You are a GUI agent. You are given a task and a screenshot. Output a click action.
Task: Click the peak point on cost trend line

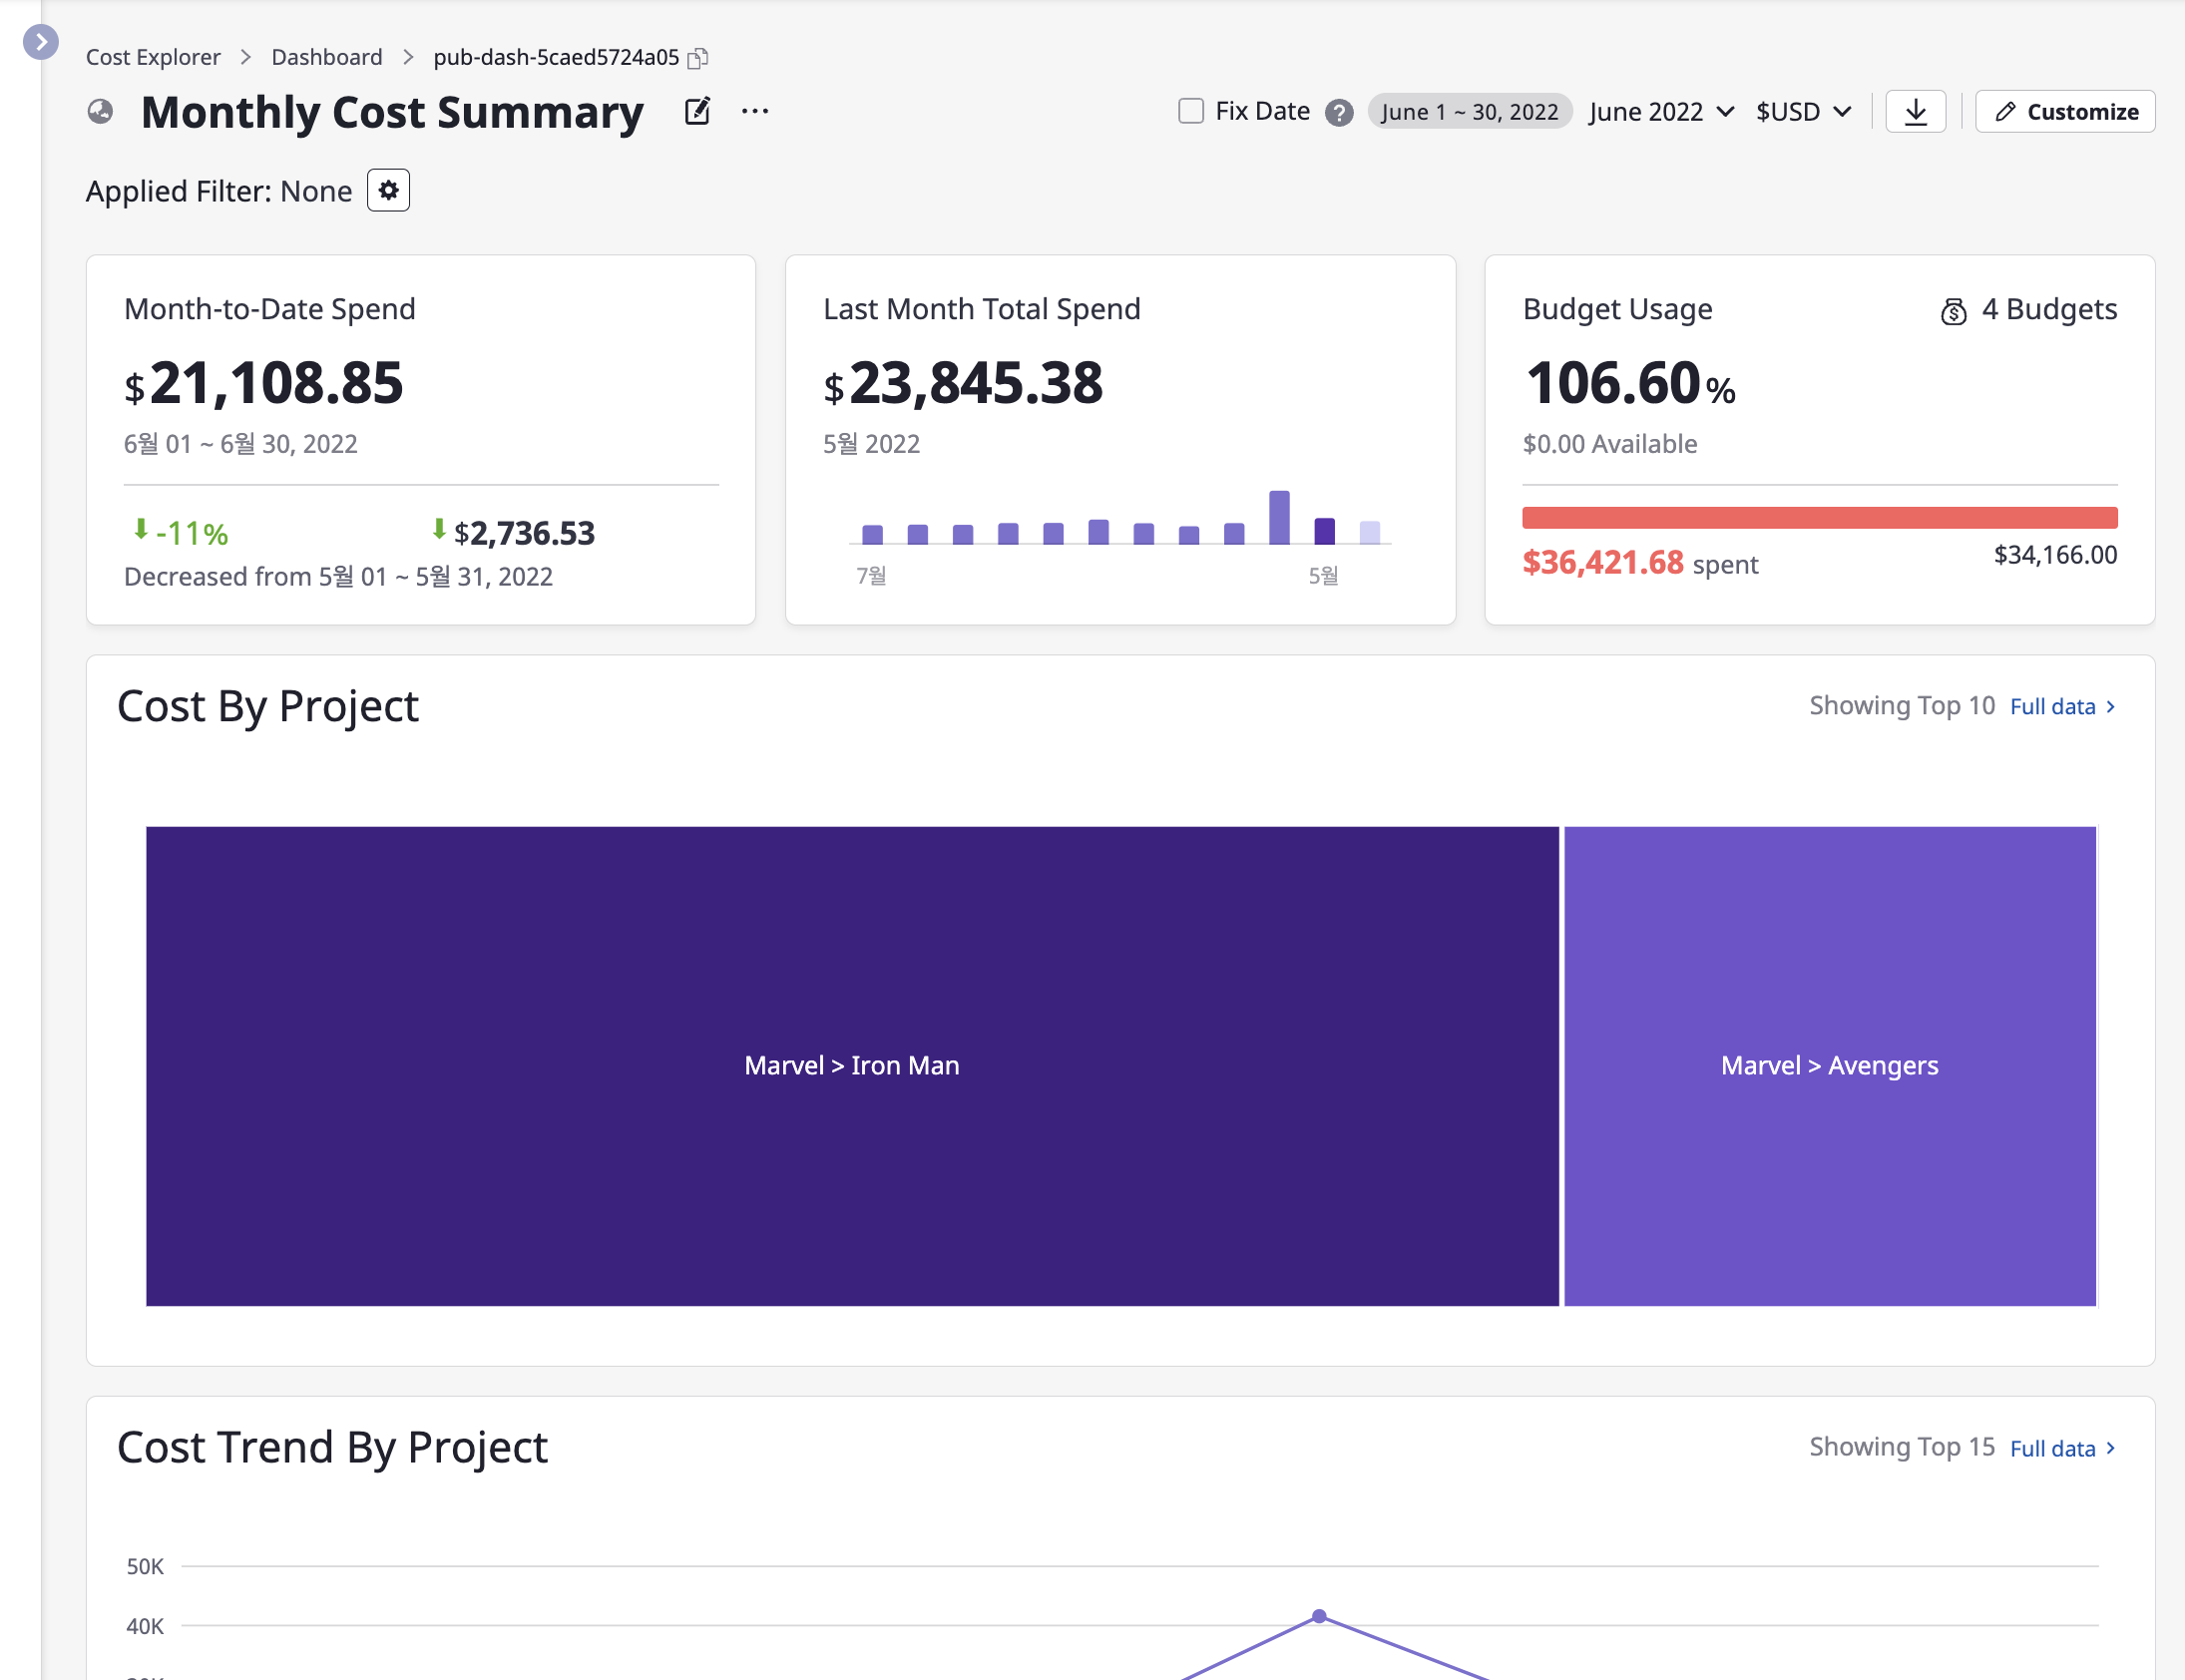[x=1319, y=1615]
